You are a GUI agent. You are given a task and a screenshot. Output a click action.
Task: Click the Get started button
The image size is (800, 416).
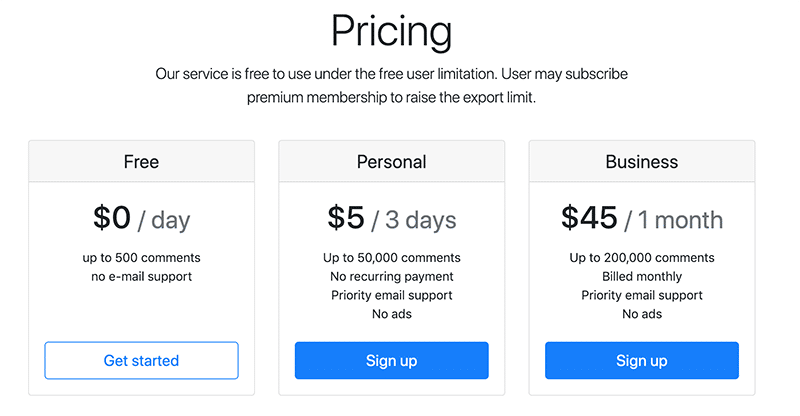click(x=141, y=360)
